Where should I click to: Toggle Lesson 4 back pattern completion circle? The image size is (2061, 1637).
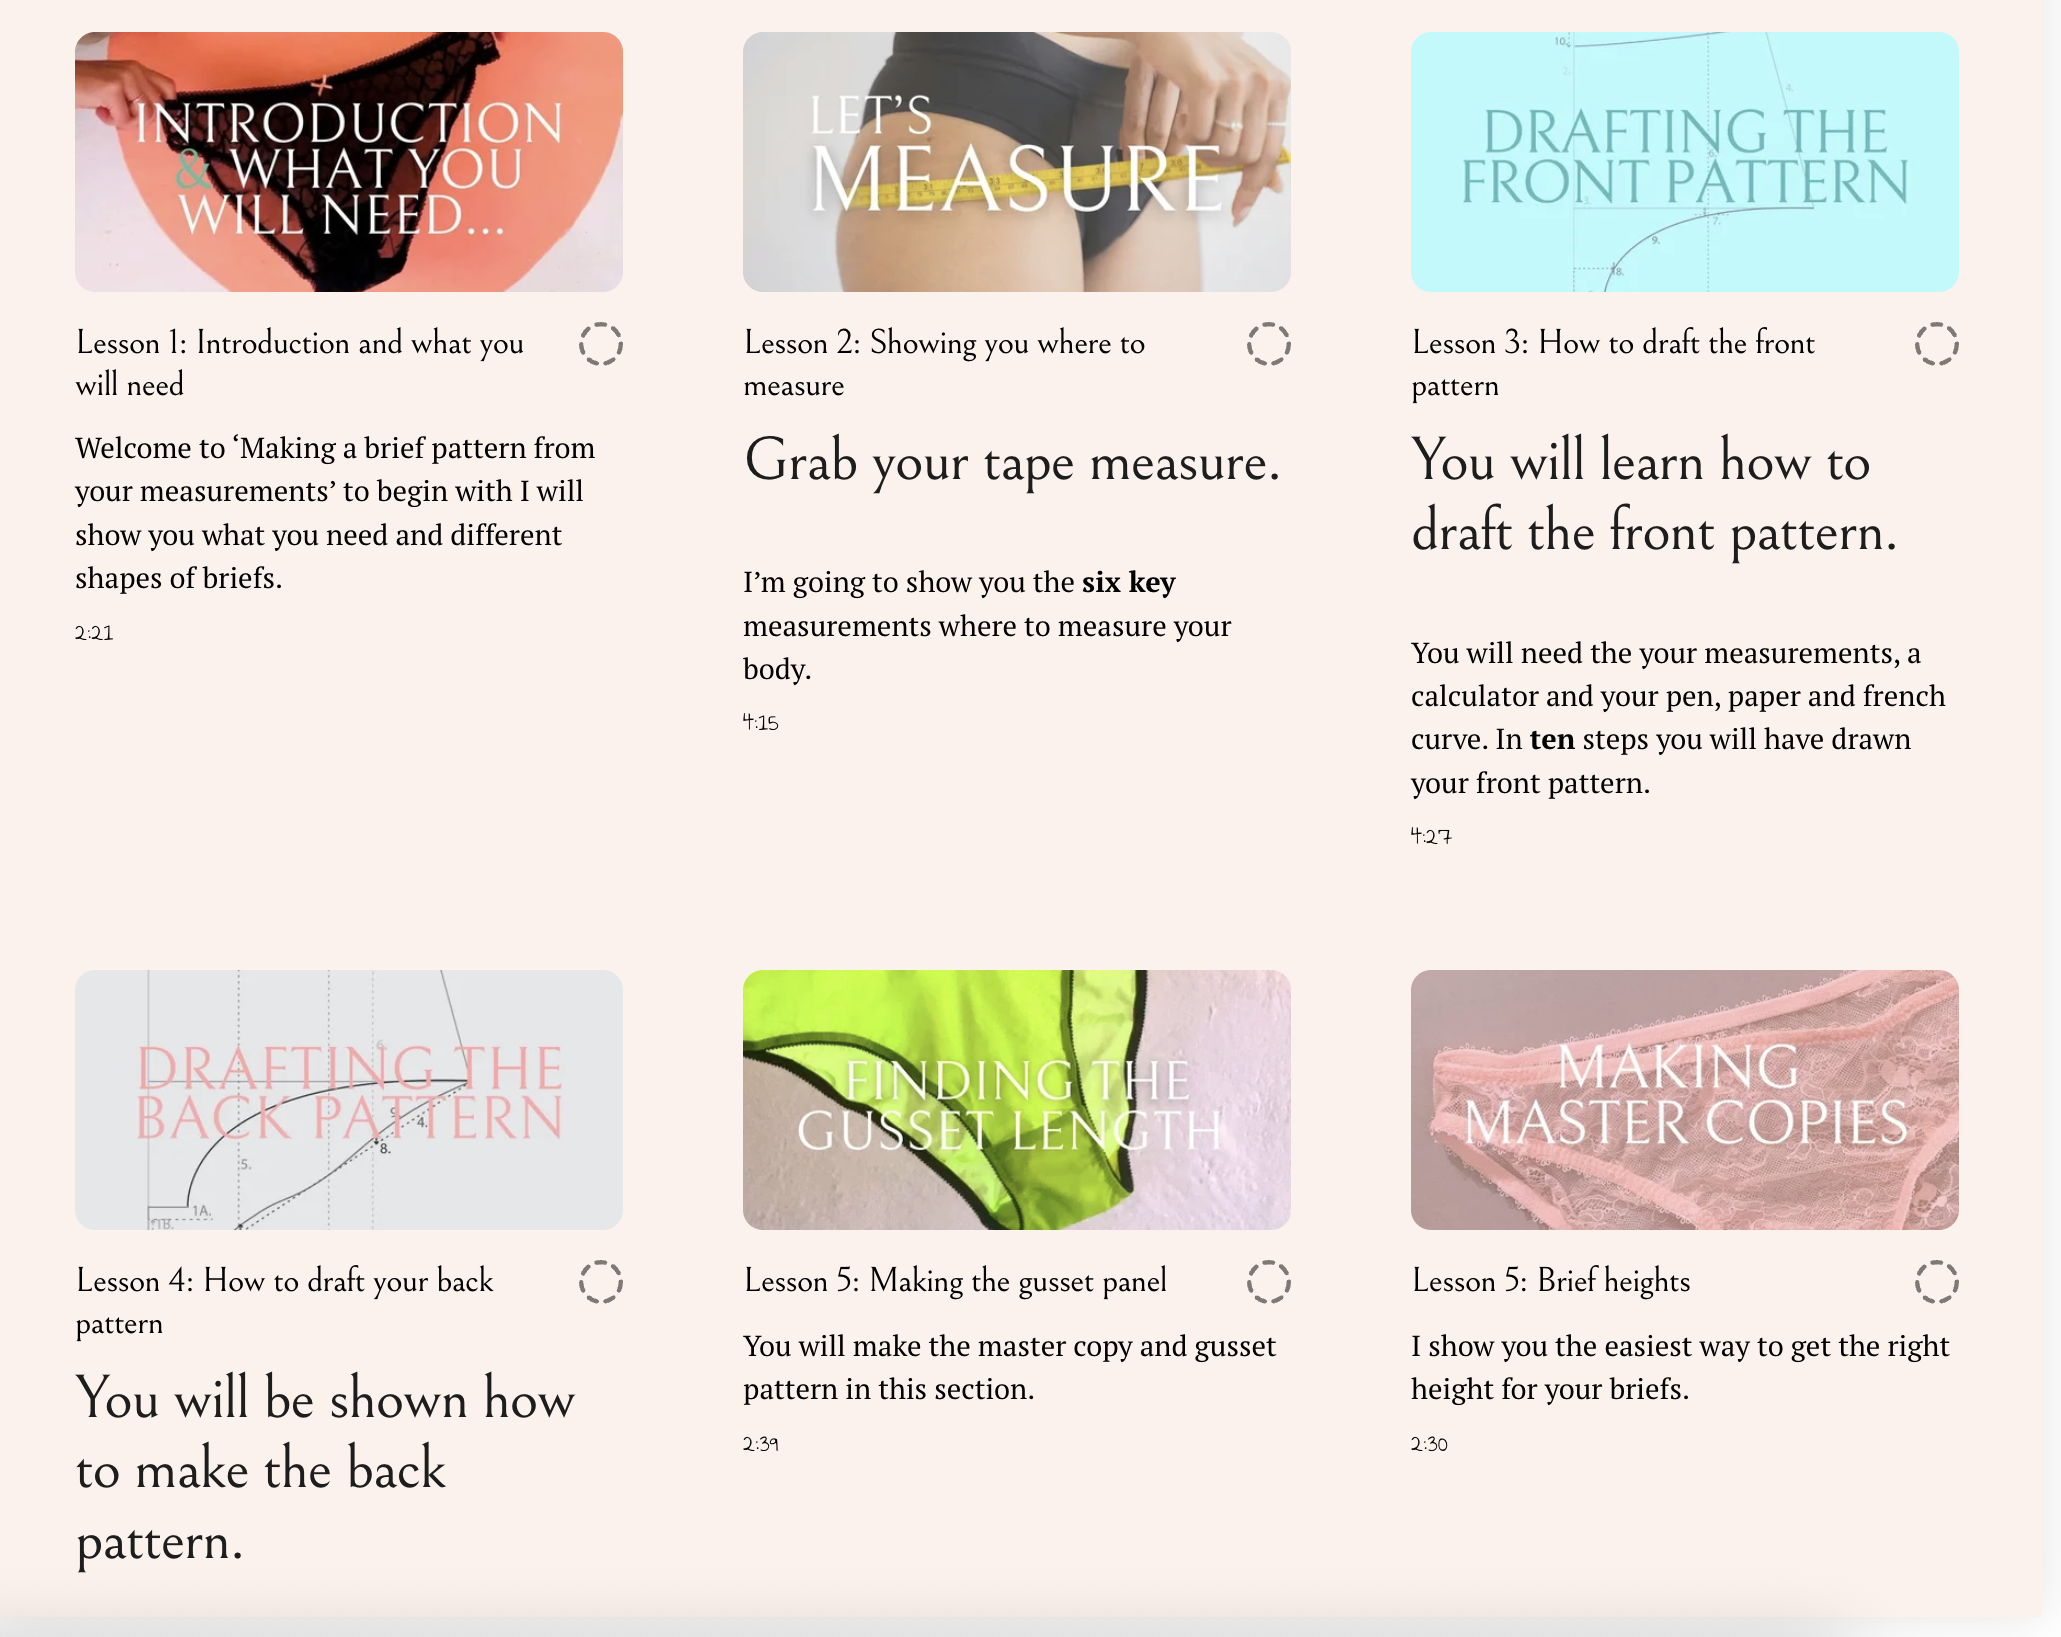[x=601, y=1282]
